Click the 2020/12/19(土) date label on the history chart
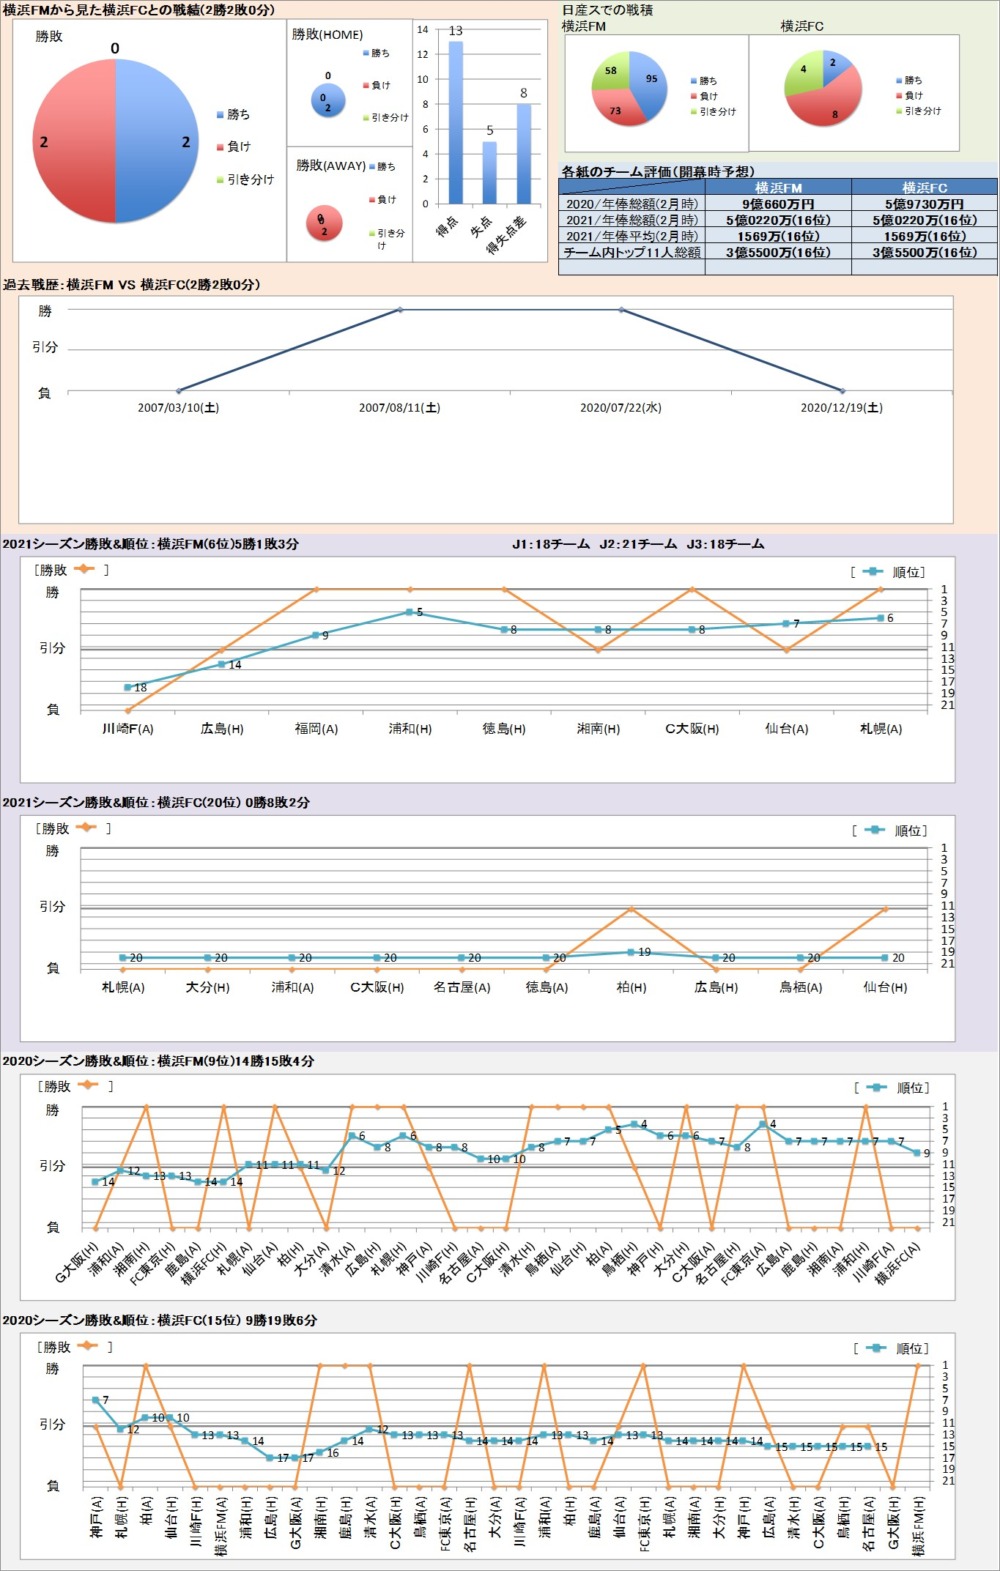The height and width of the screenshot is (1571, 1000). coord(841,408)
